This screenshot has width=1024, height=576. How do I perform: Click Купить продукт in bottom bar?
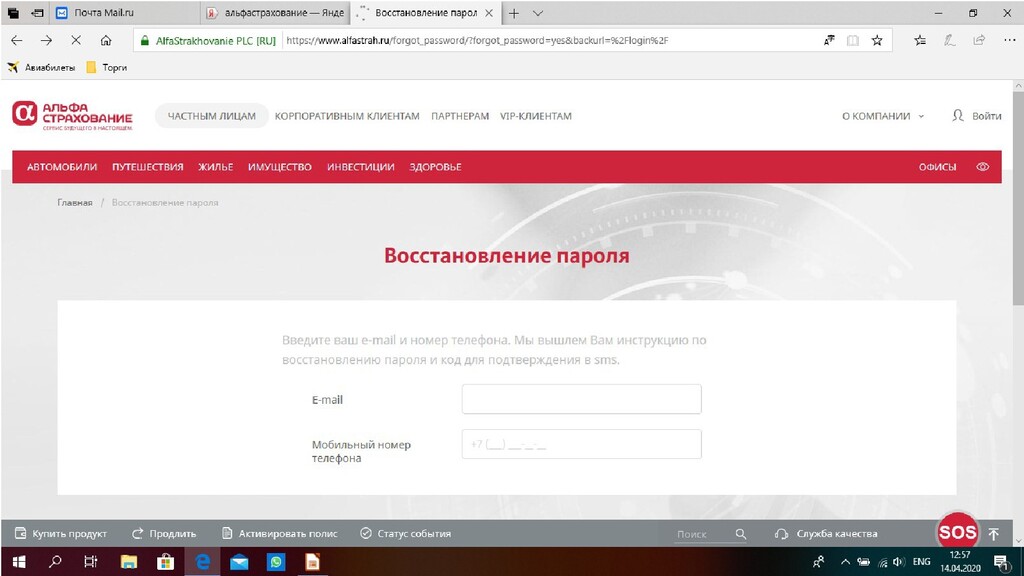(x=61, y=534)
